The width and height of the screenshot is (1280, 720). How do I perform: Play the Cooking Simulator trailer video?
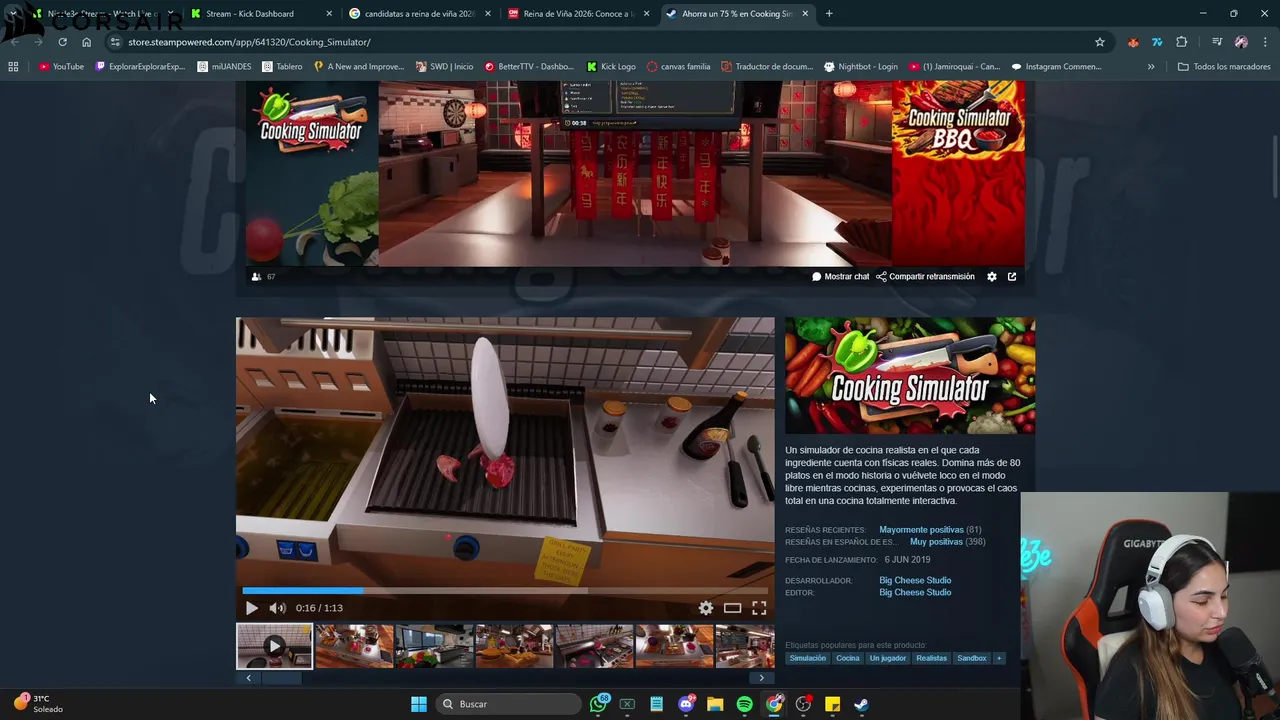click(x=251, y=608)
